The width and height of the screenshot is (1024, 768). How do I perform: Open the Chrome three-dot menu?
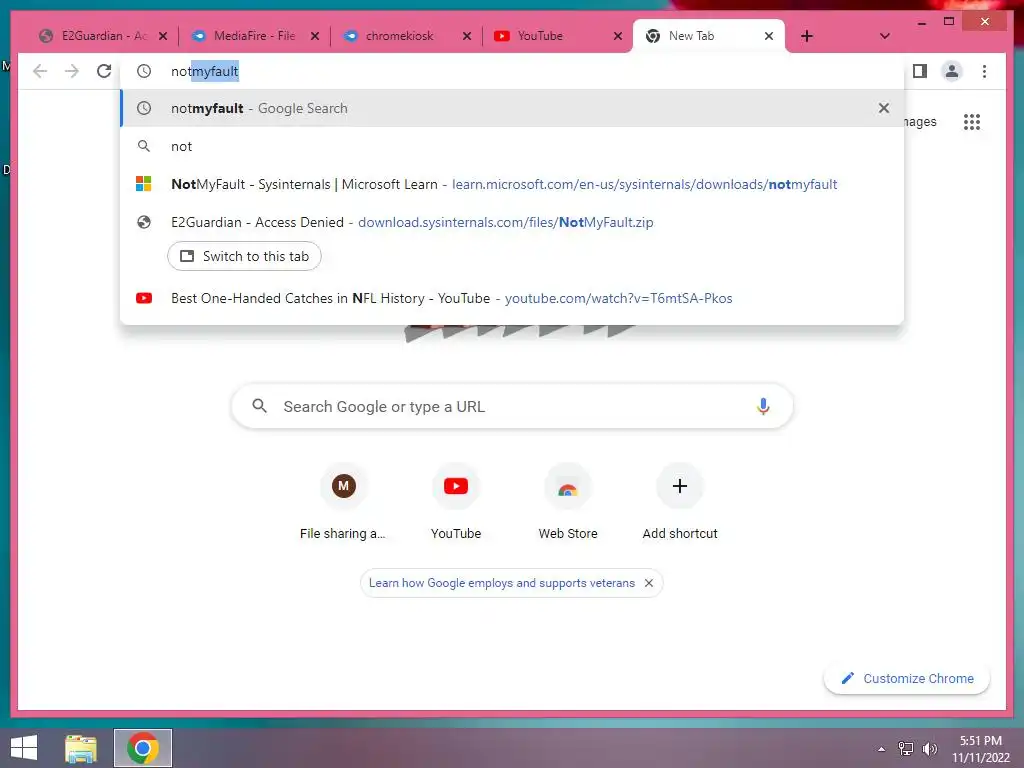984,71
